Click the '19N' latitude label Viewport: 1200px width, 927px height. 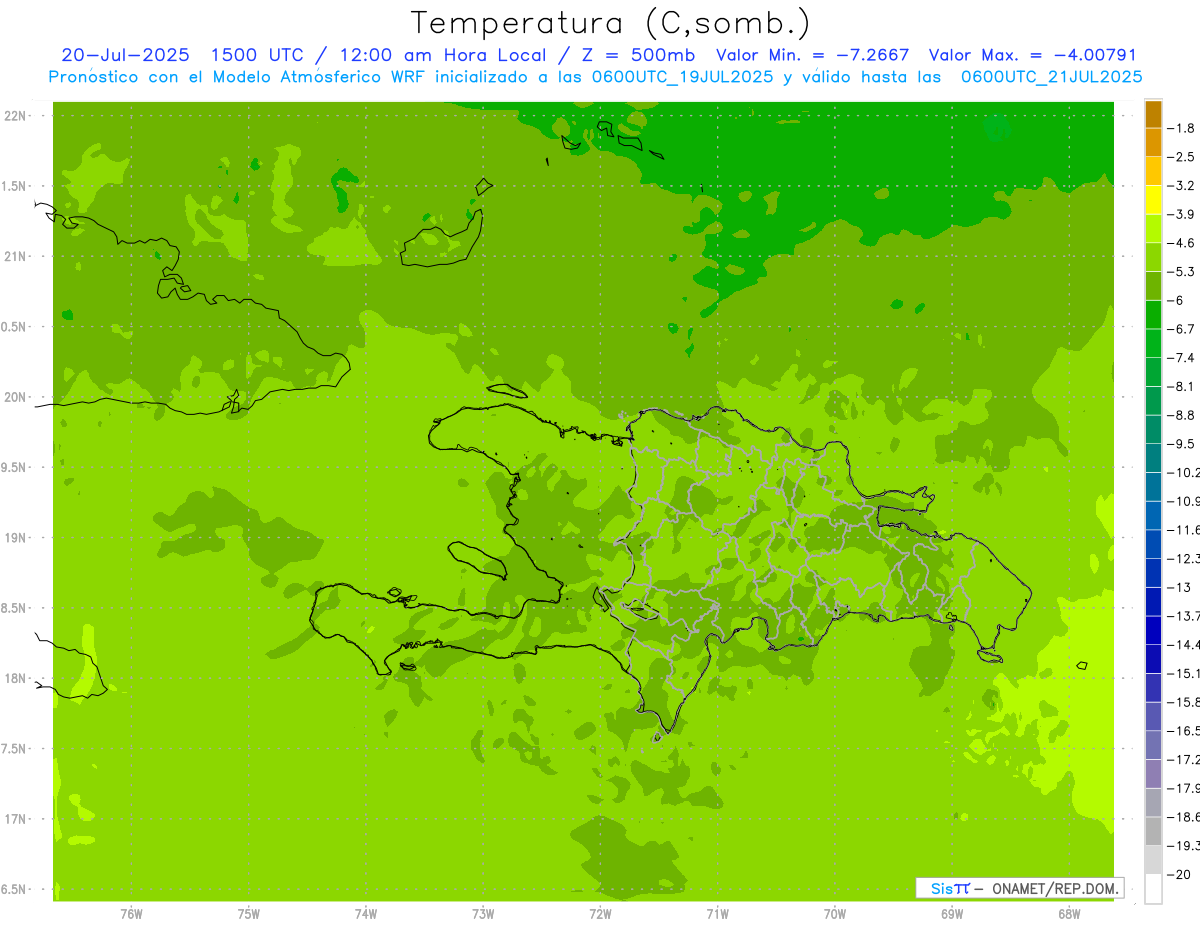[15, 538]
